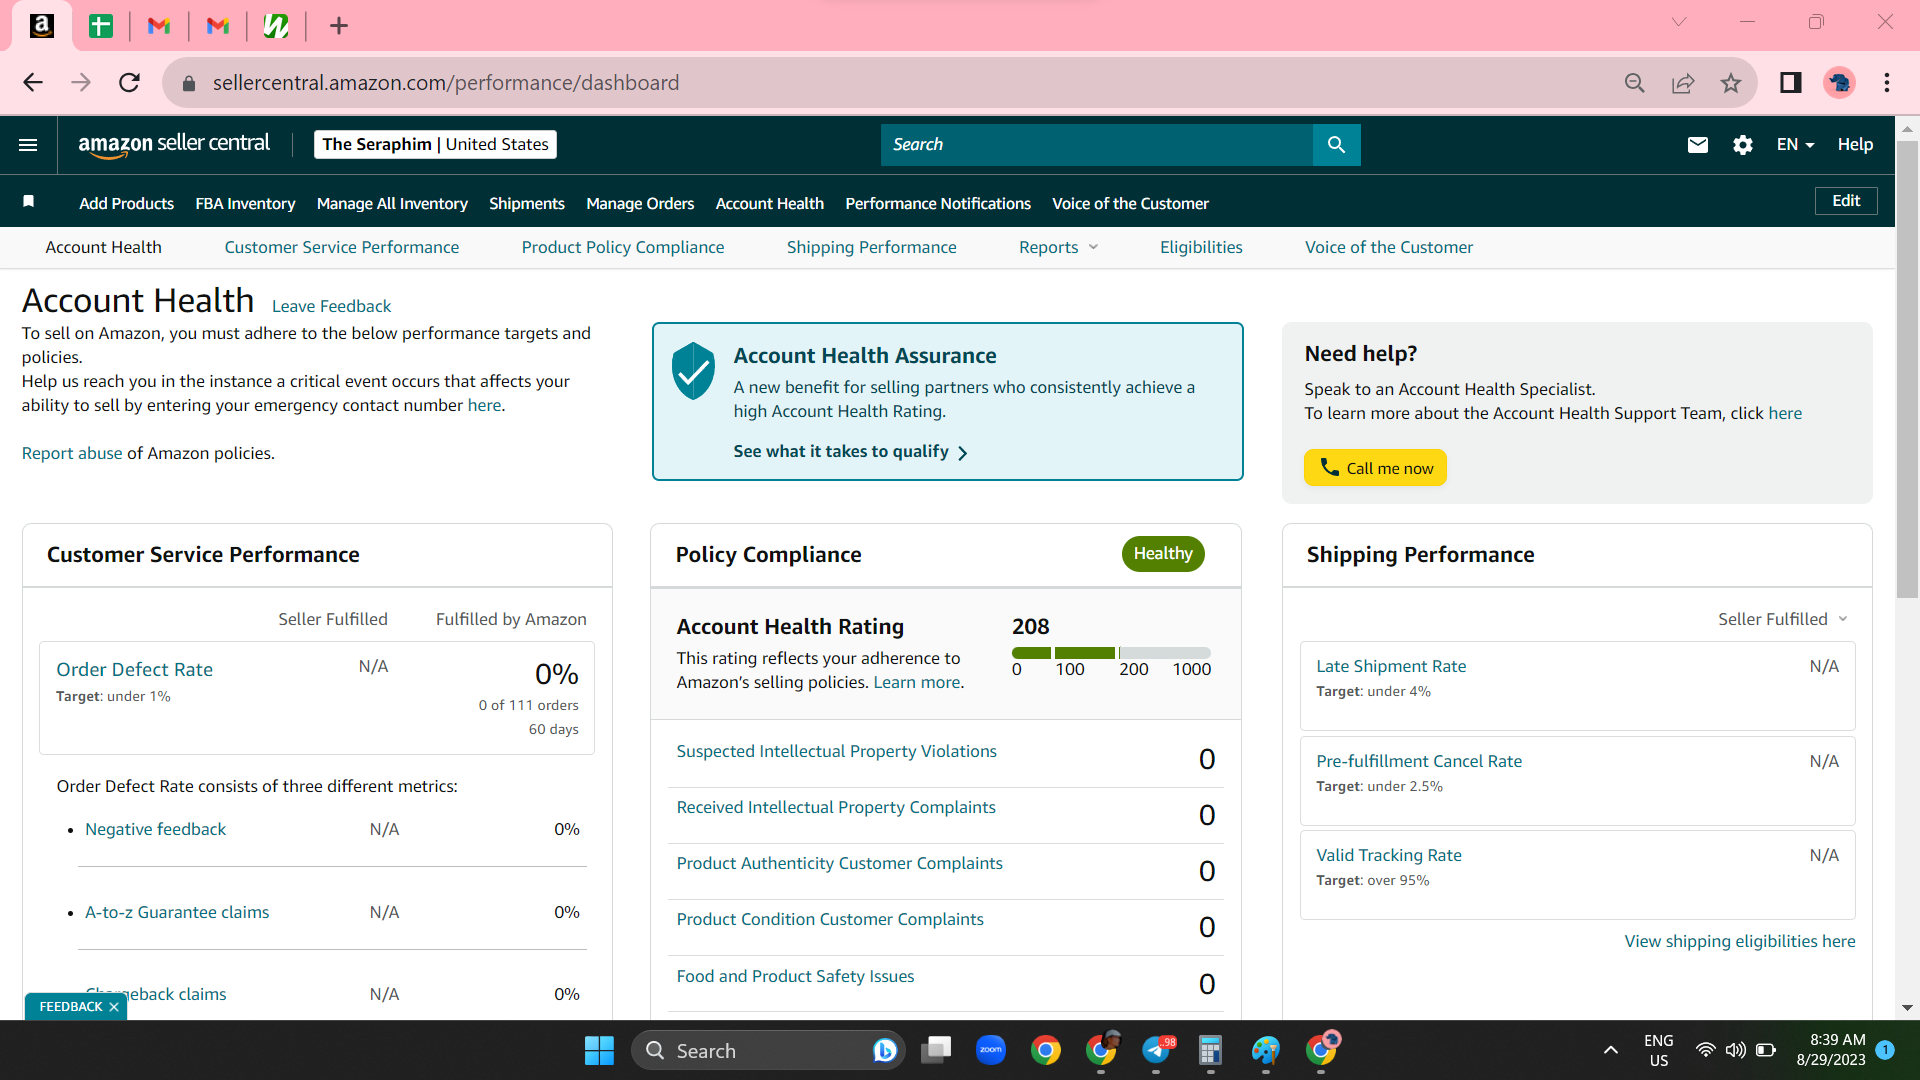Open the Chrome three-dot menu
This screenshot has height=1080, width=1920.
click(1887, 83)
